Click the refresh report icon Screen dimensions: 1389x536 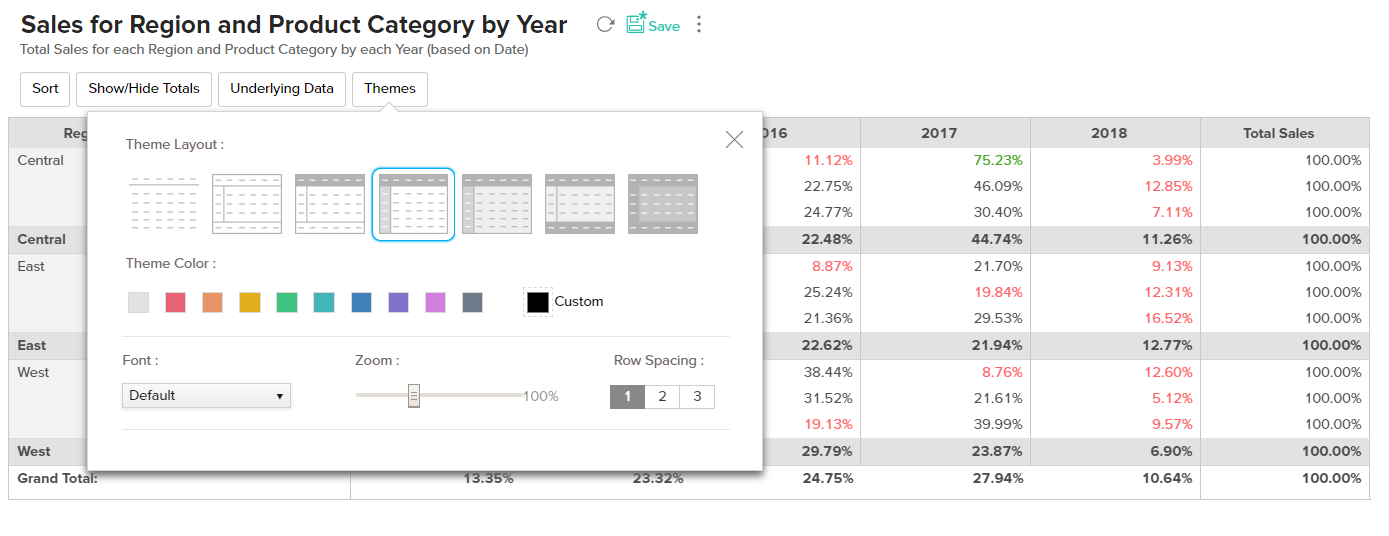click(605, 25)
